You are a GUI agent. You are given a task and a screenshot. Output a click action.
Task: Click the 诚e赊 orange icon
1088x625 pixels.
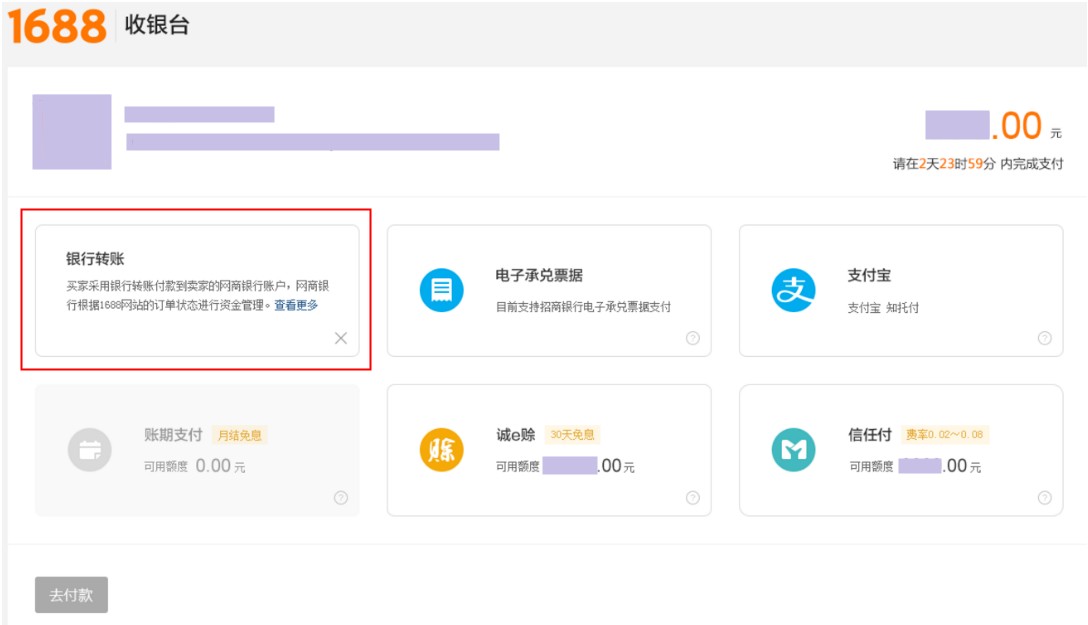441,450
